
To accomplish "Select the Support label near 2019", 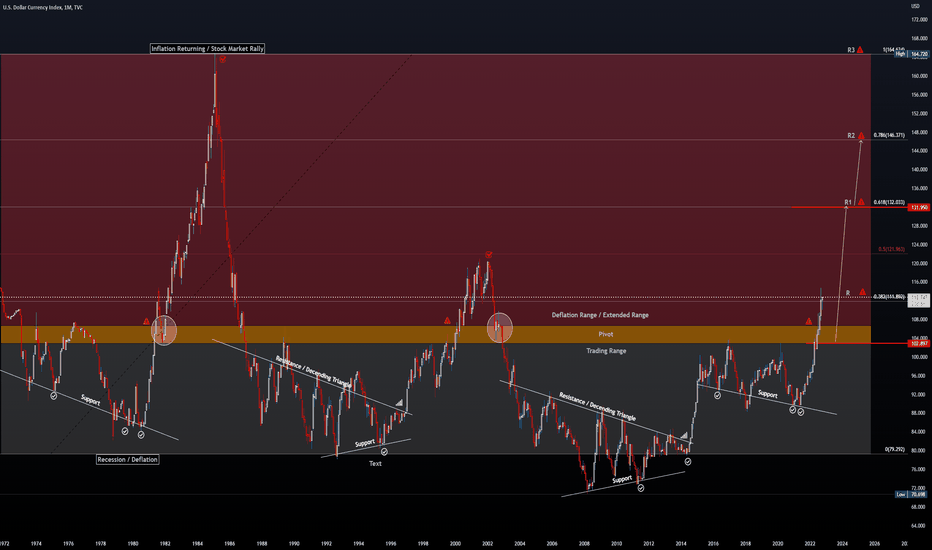I will click(767, 394).
